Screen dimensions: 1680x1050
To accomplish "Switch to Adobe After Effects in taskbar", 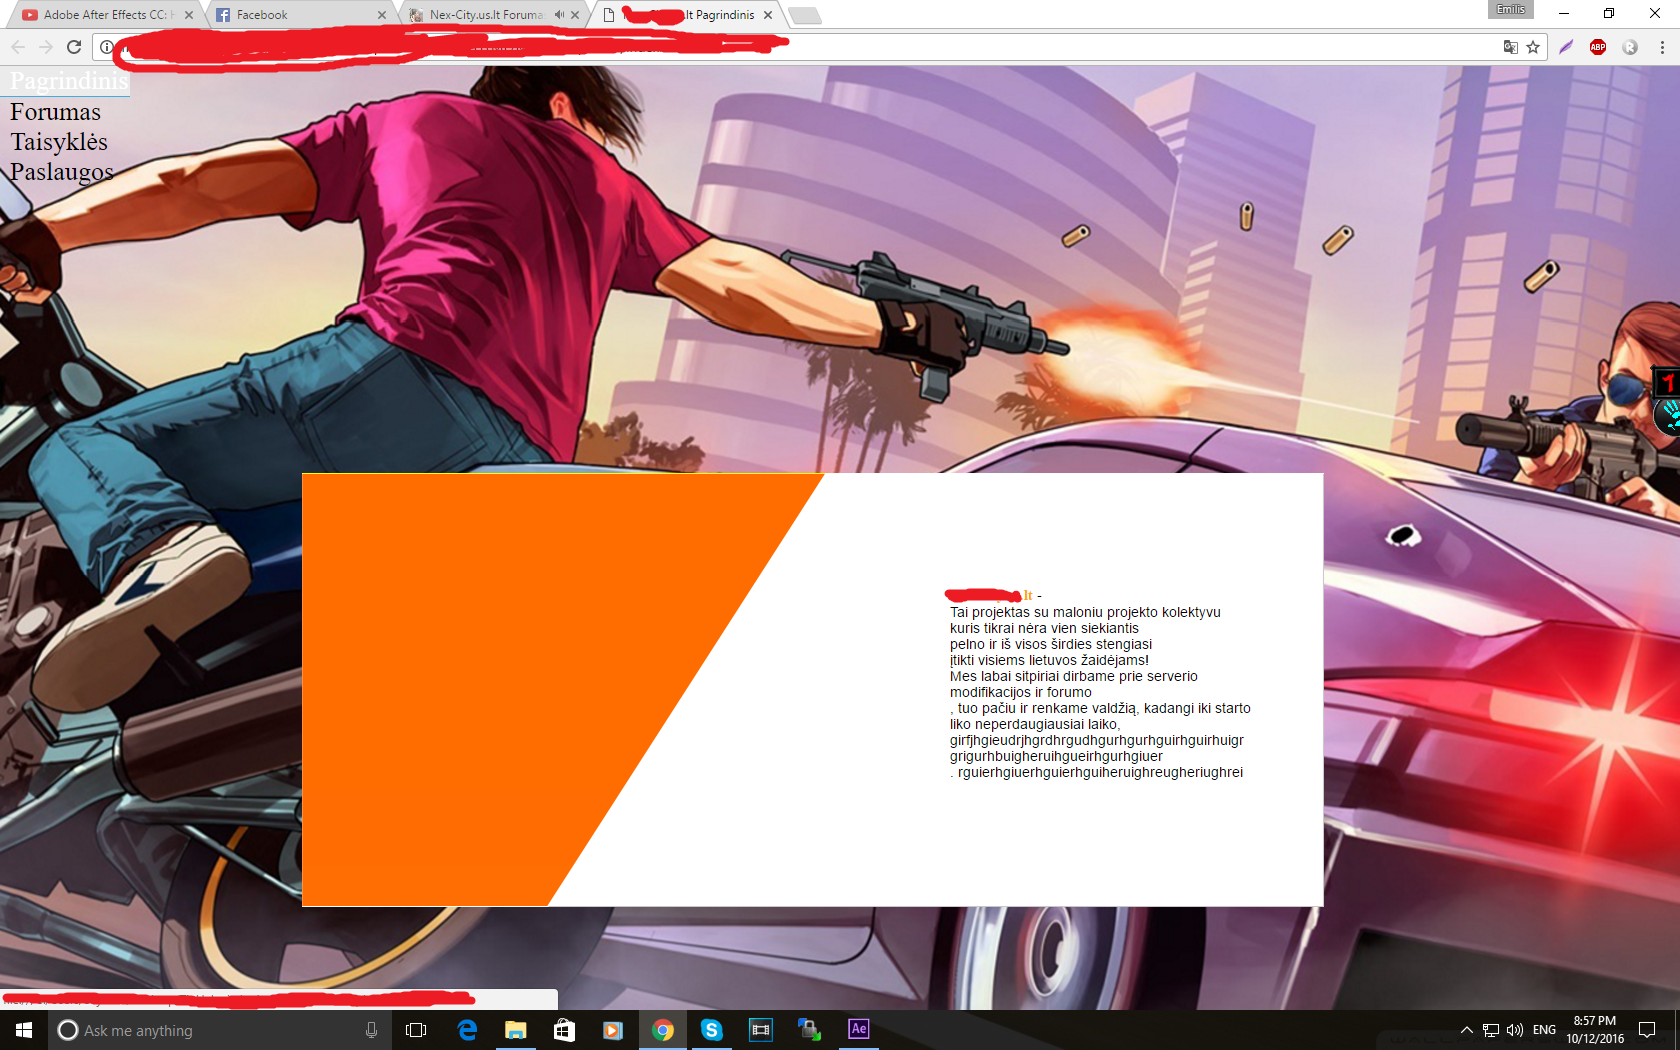I will click(858, 1030).
